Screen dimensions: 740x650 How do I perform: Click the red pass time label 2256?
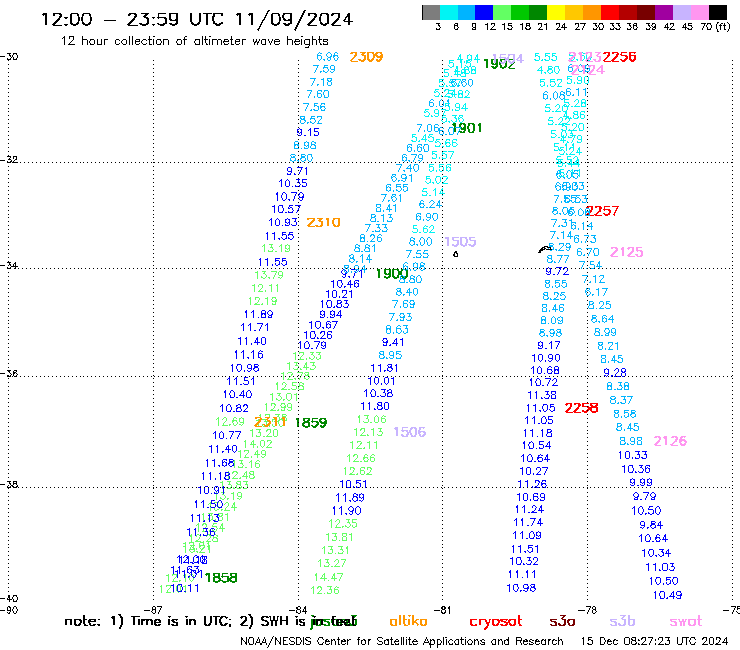point(619,57)
